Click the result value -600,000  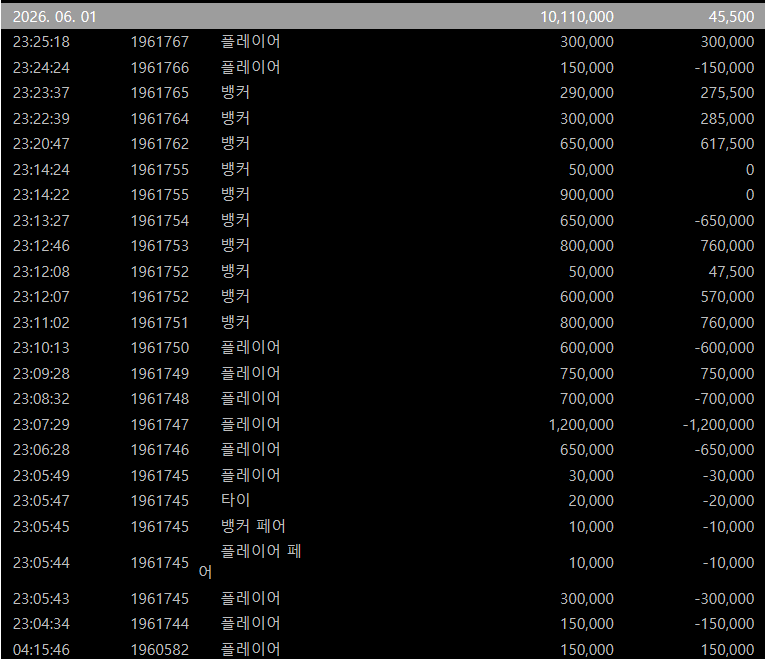click(725, 348)
